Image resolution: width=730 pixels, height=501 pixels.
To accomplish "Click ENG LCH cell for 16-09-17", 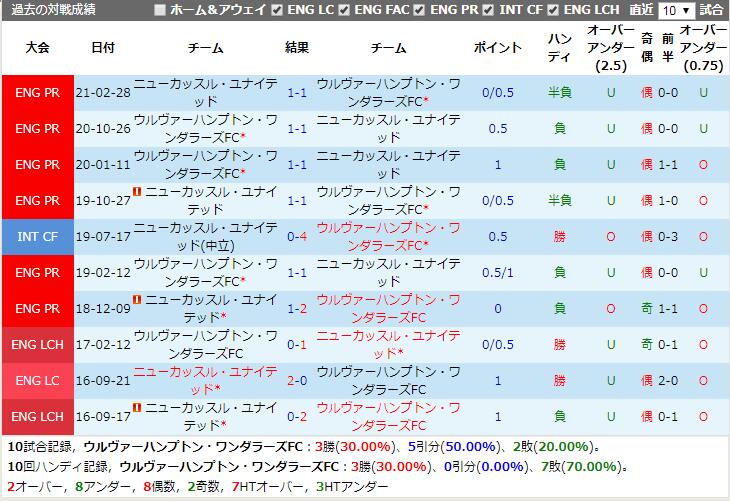I will (38, 417).
